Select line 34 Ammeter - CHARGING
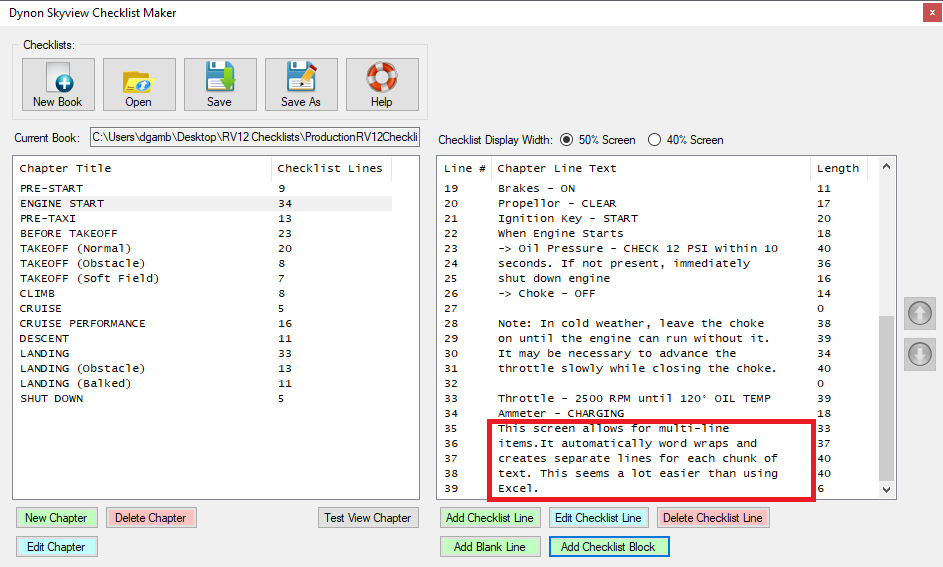 (x=655, y=414)
